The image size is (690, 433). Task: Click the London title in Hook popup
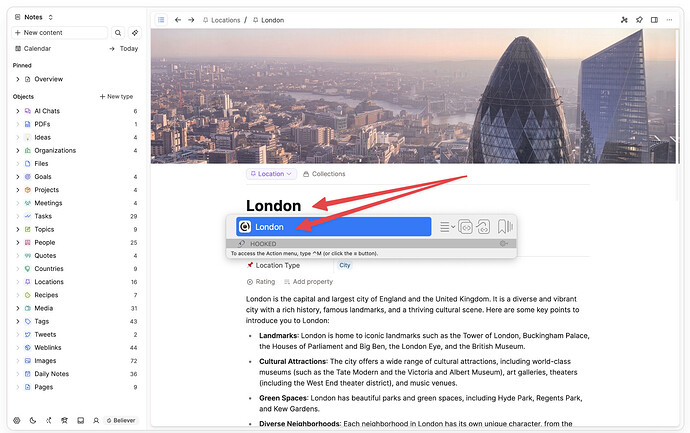[x=270, y=227]
